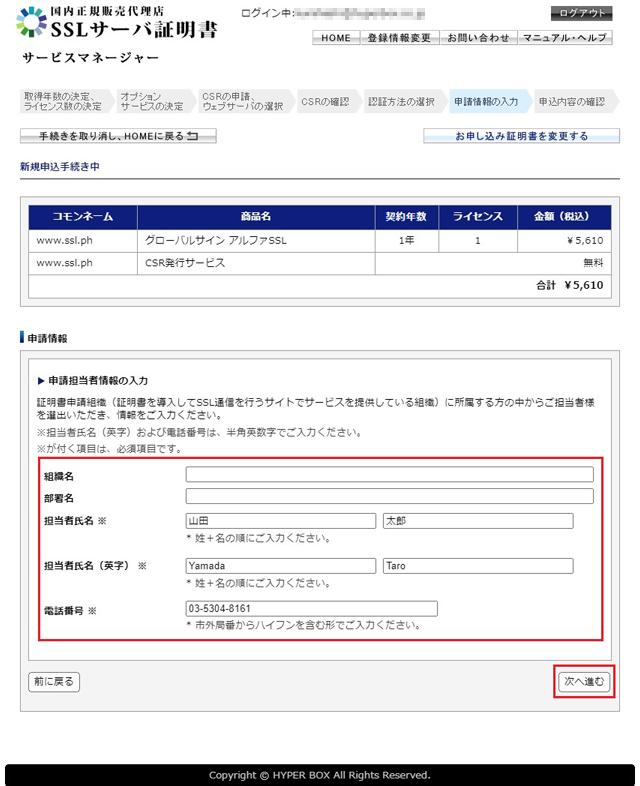The width and height of the screenshot is (640, 786).
Task: Click into the 部署名 text field
Action: pyautogui.click(x=389, y=497)
